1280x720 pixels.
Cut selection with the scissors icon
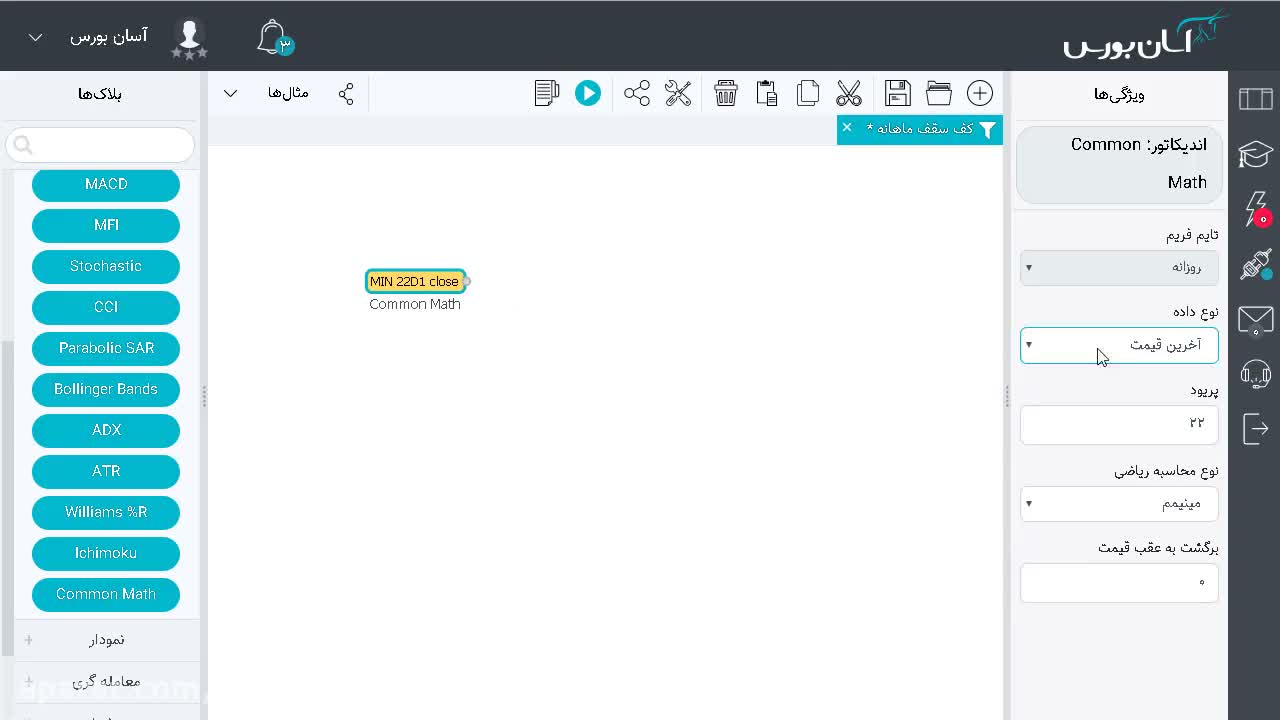[849, 93]
